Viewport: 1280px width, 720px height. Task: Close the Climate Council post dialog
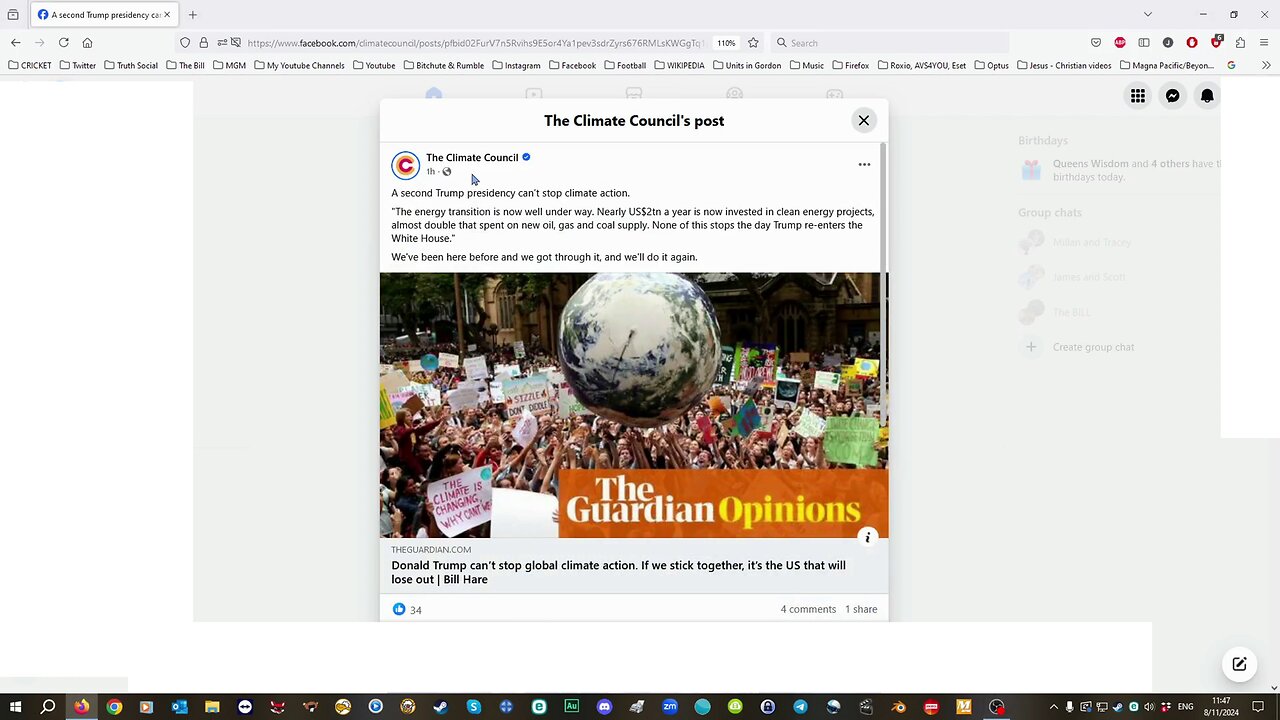click(x=864, y=120)
